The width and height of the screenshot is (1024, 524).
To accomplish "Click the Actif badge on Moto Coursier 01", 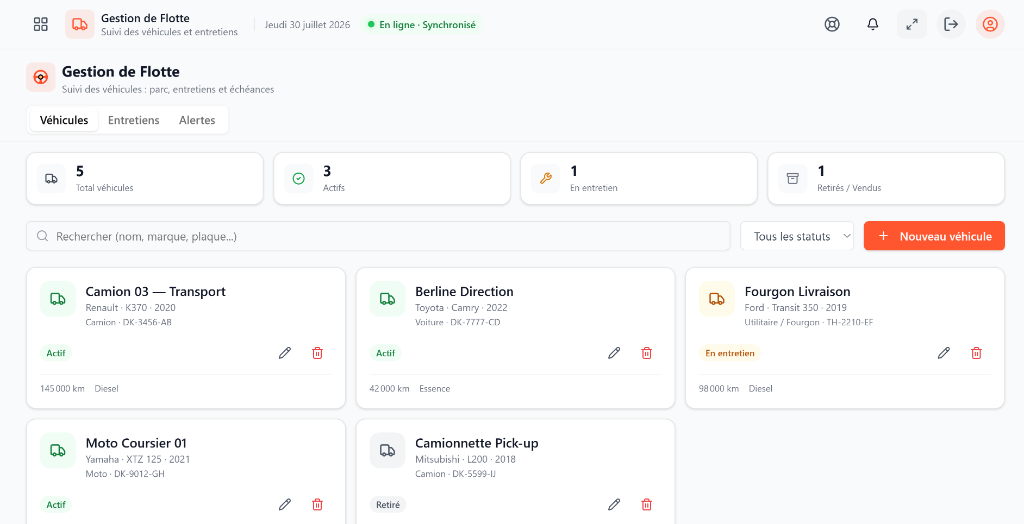I will pos(56,504).
